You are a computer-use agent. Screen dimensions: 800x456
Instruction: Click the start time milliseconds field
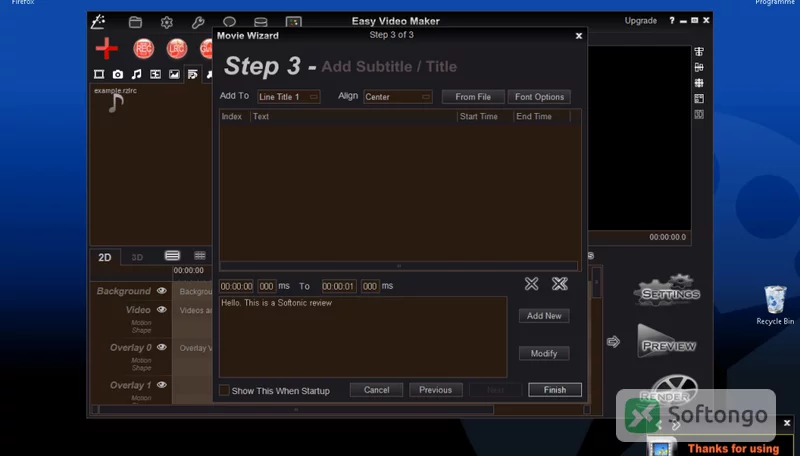pos(266,286)
